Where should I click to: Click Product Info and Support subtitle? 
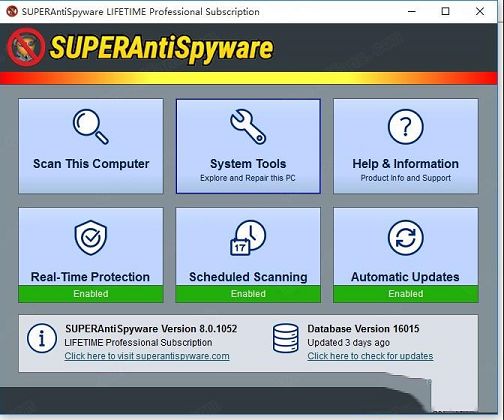tap(406, 178)
